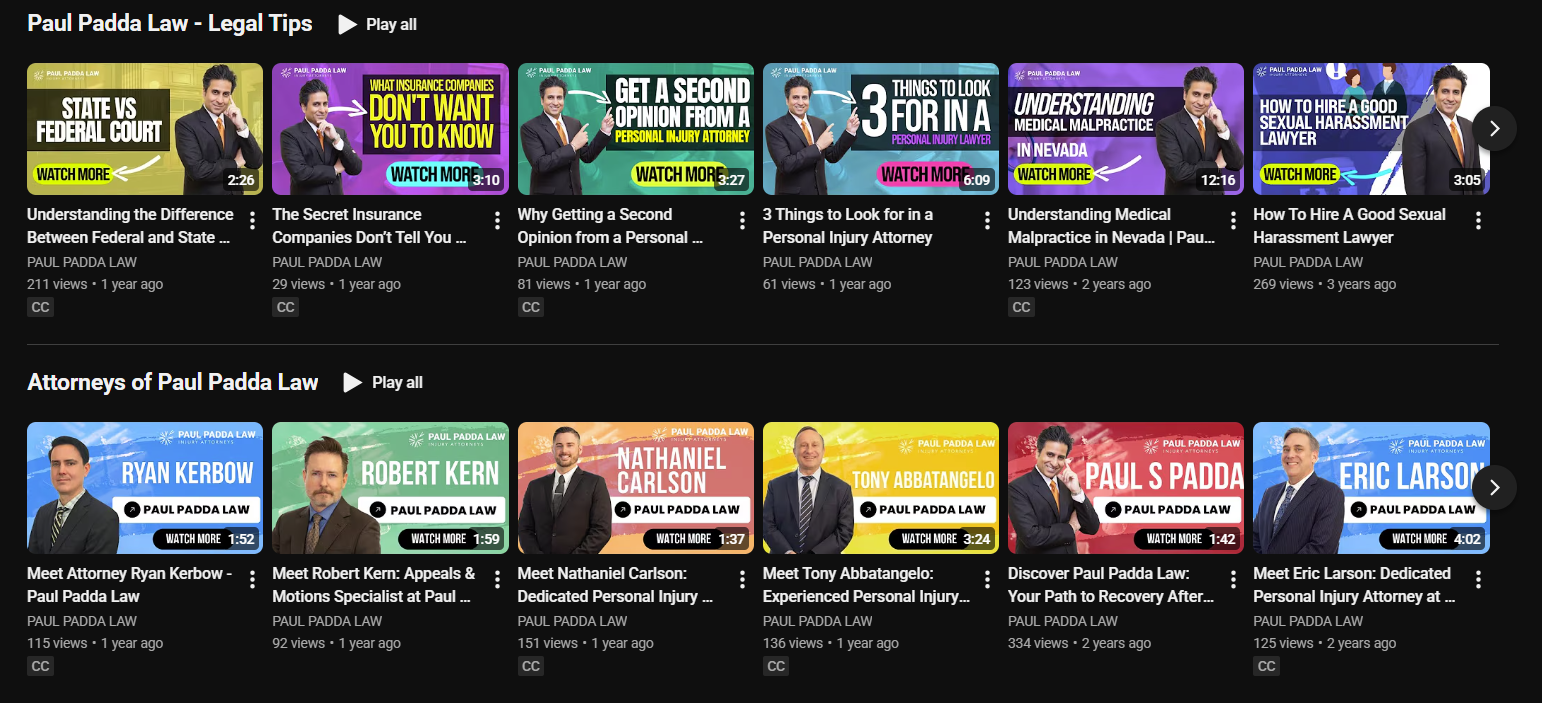Open more options for Second Opinion video
The width and height of the screenshot is (1542, 703).
742,220
